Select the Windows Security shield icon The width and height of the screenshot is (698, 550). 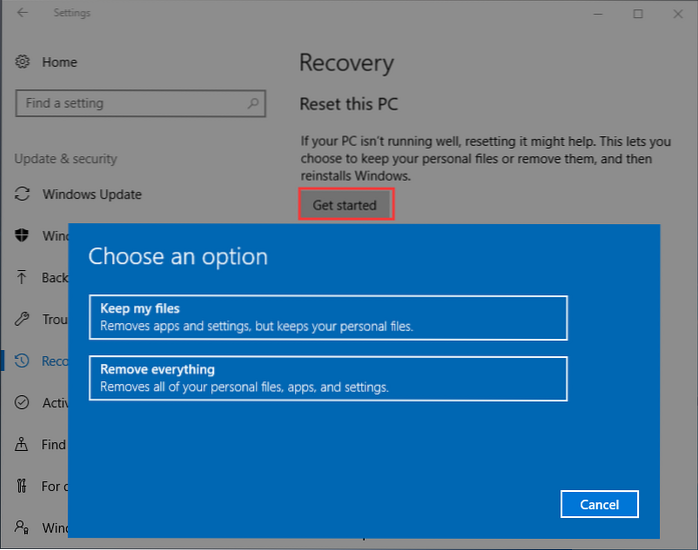pyautogui.click(x=23, y=236)
